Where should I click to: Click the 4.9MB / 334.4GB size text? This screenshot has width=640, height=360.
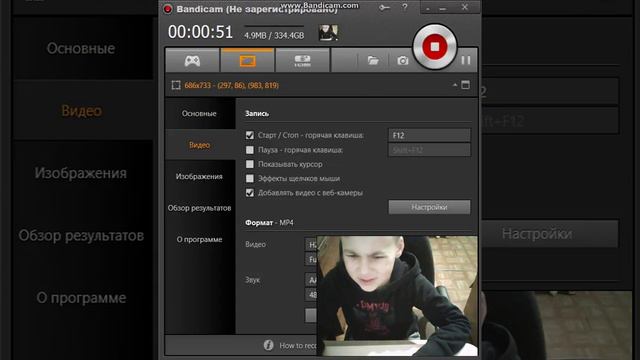pos(274,36)
